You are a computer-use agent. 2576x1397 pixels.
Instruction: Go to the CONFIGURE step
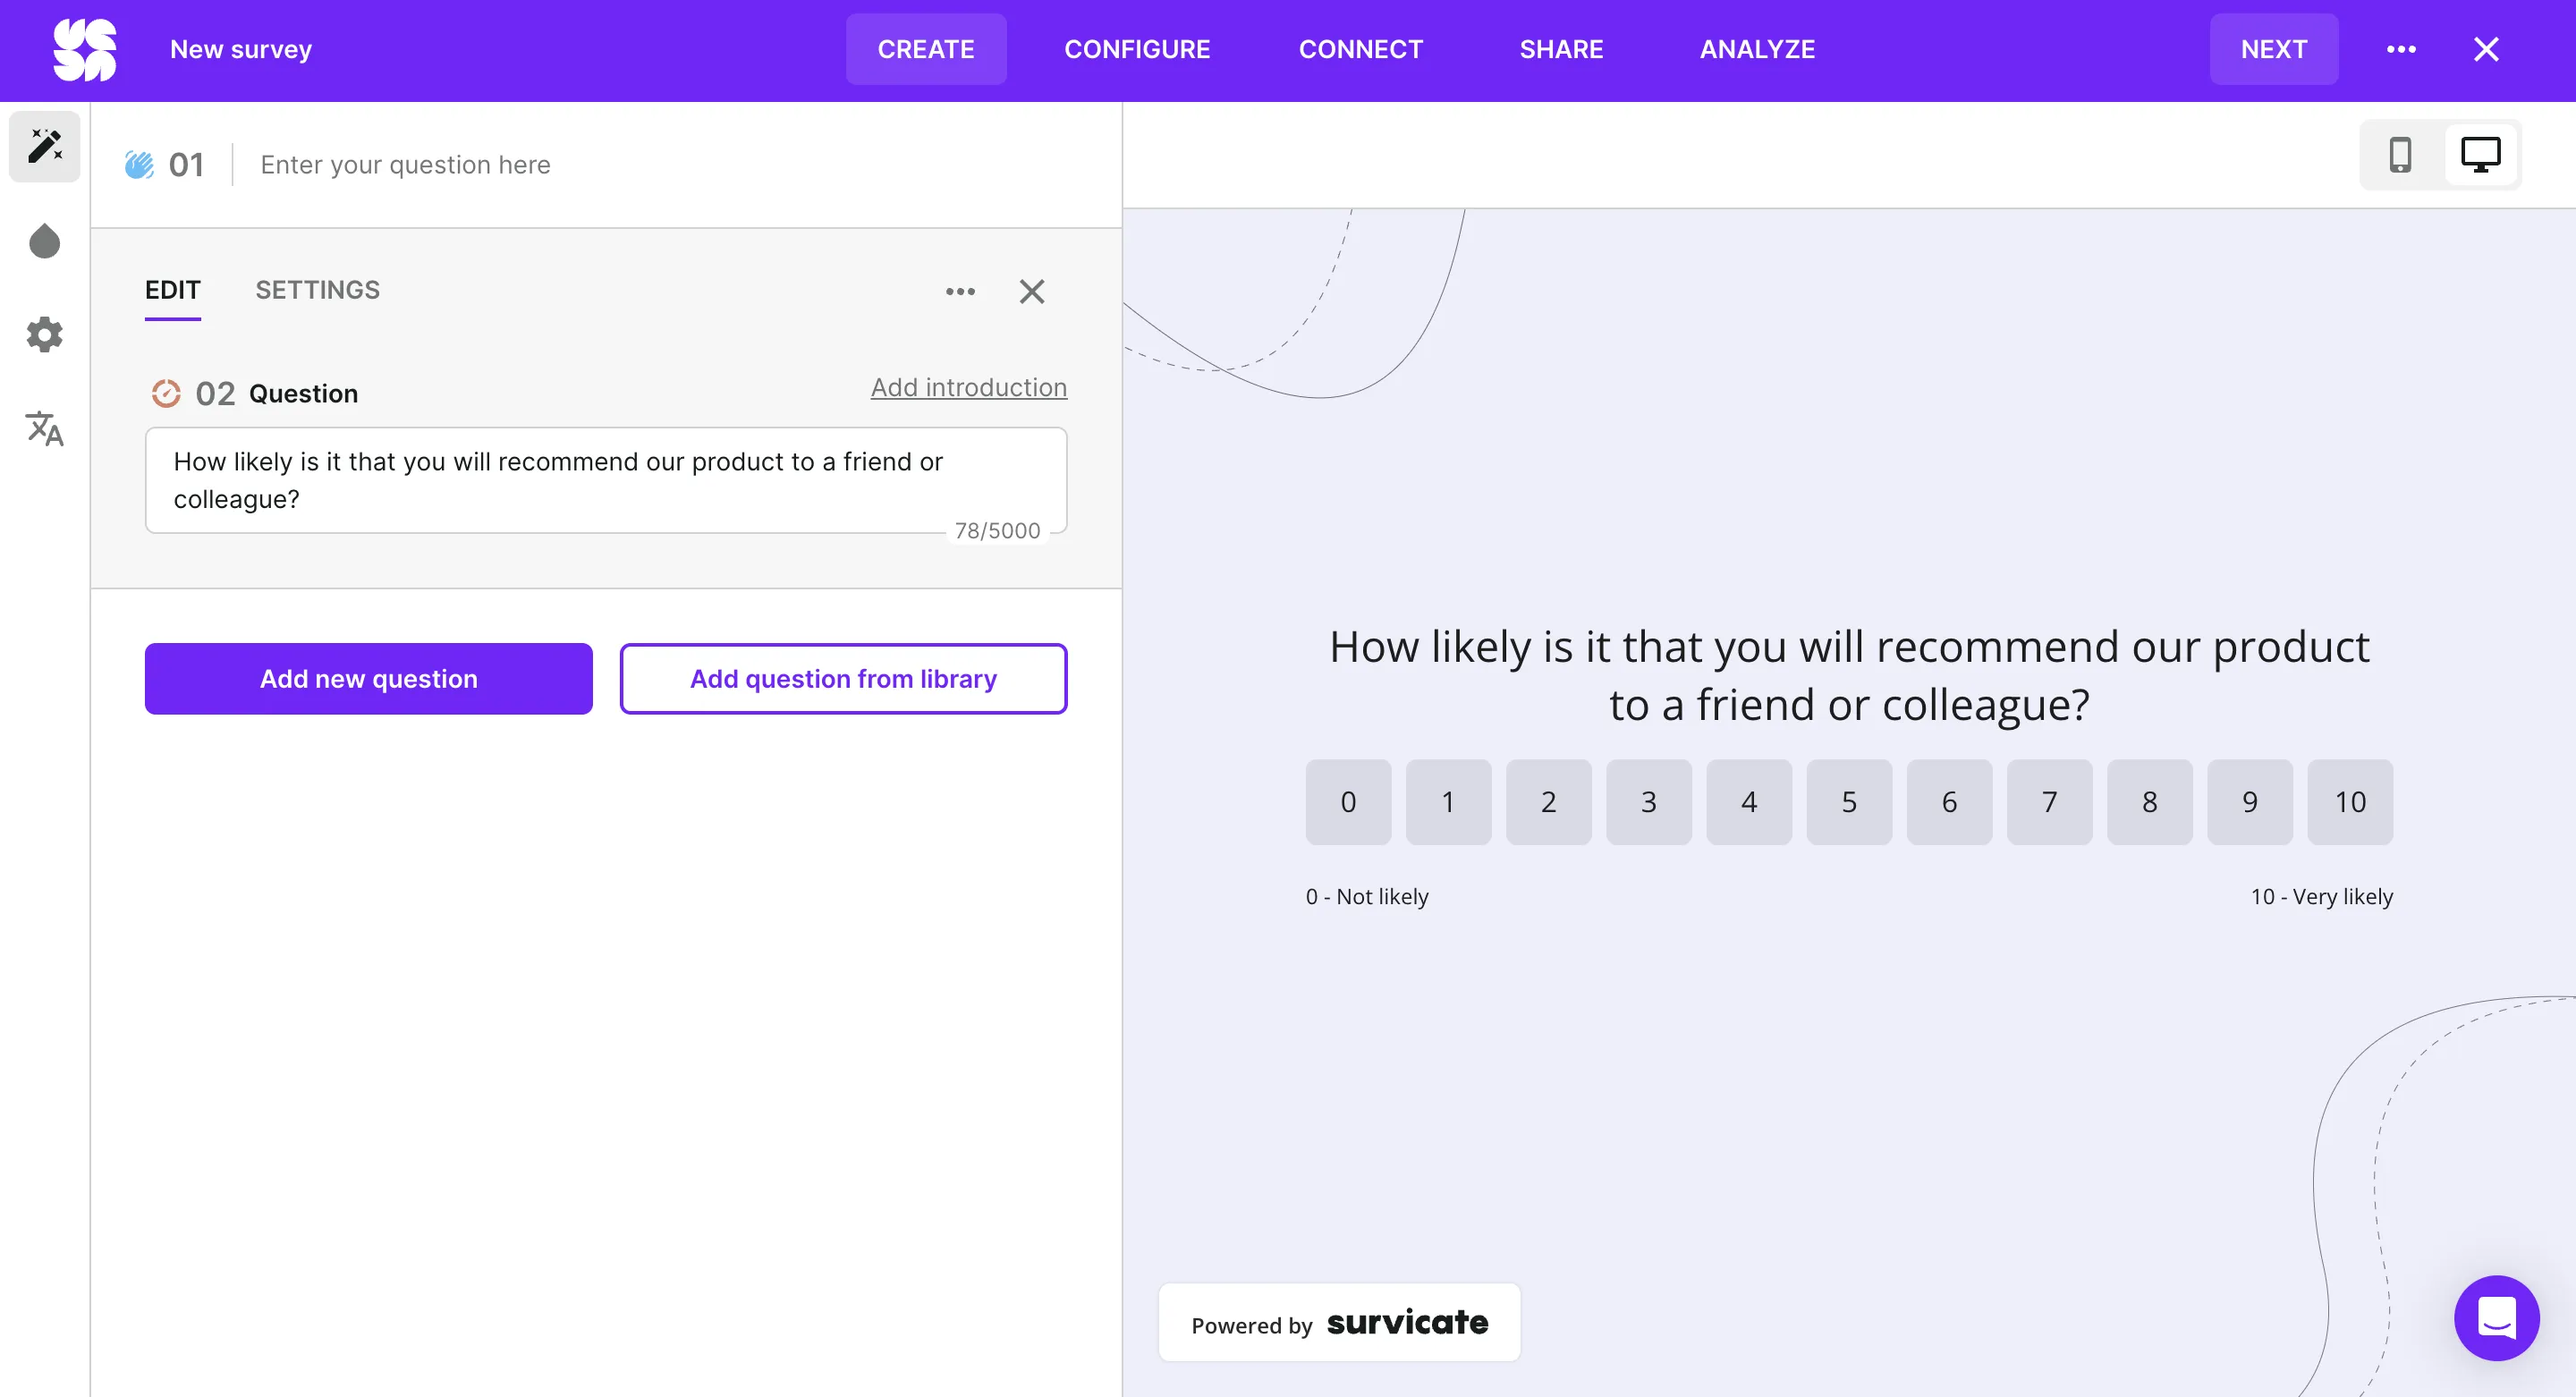coord(1137,49)
